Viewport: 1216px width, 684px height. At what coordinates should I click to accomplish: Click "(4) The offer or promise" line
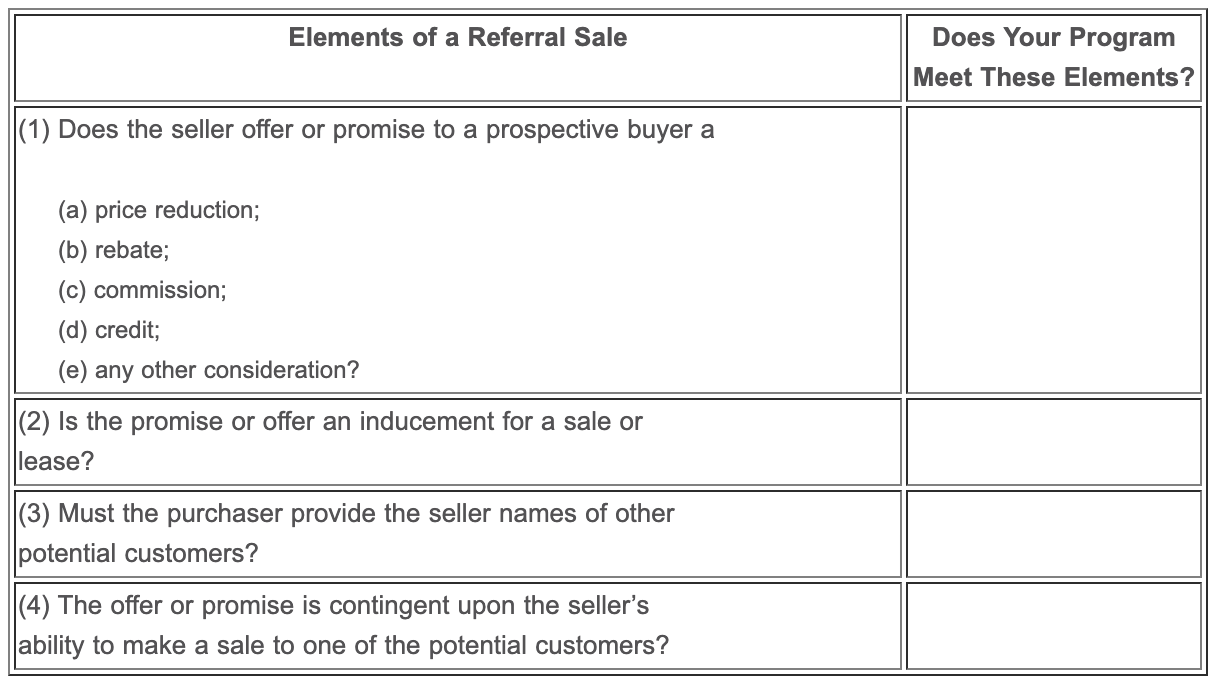coord(334,606)
